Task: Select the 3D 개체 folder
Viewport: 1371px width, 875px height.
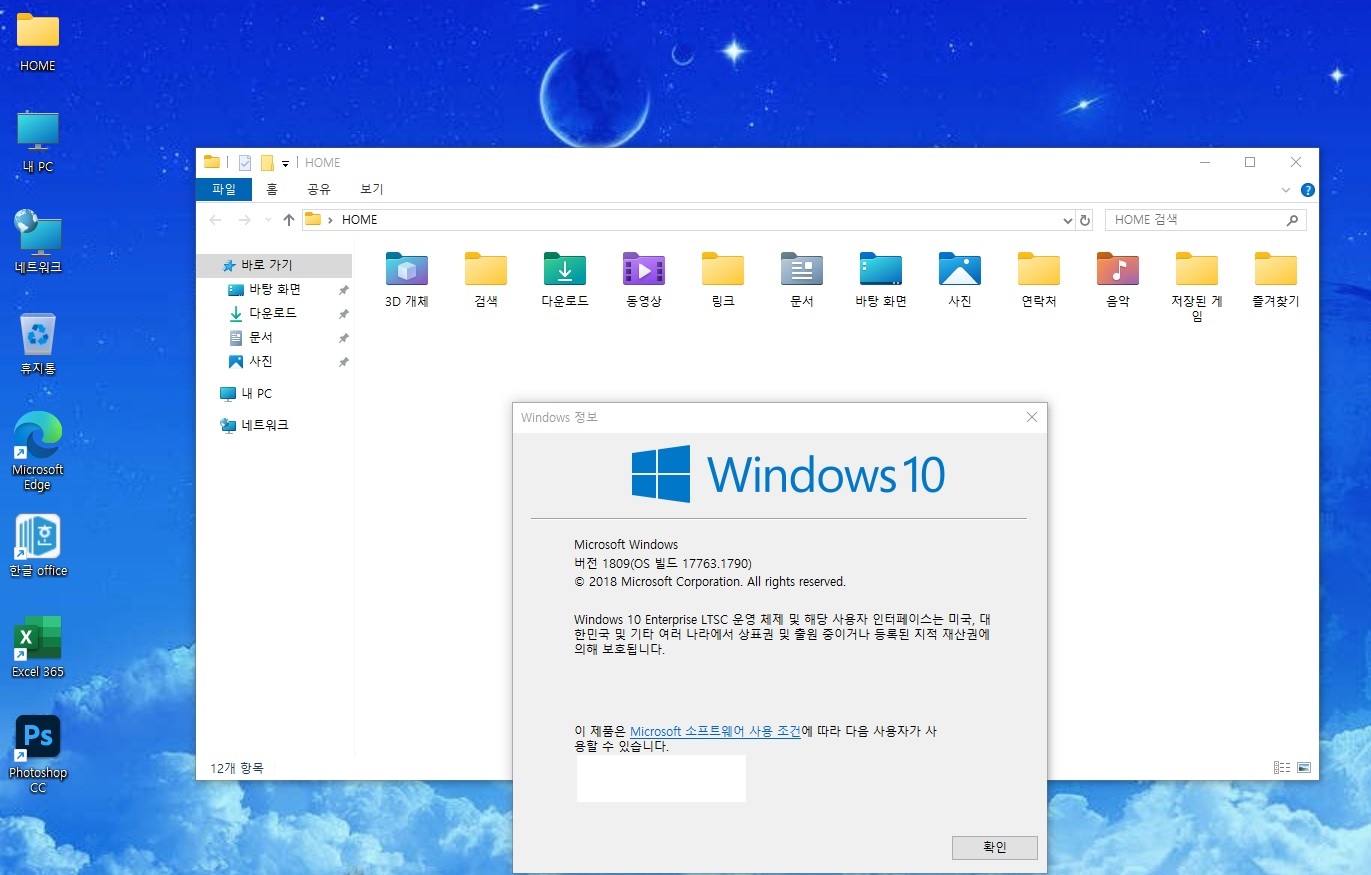Action: coord(407,280)
